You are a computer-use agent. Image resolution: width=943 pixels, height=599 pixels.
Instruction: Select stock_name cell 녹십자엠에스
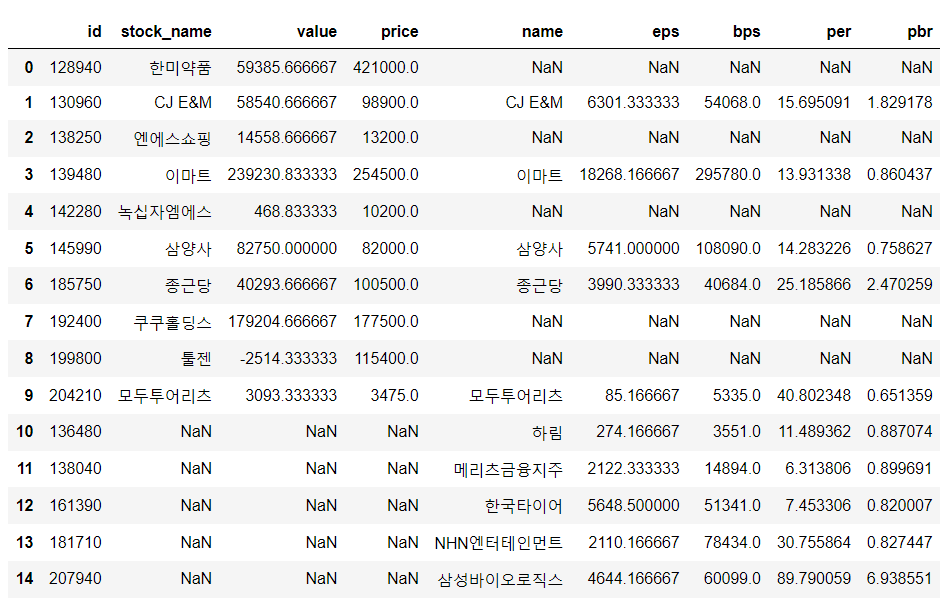[165, 212]
